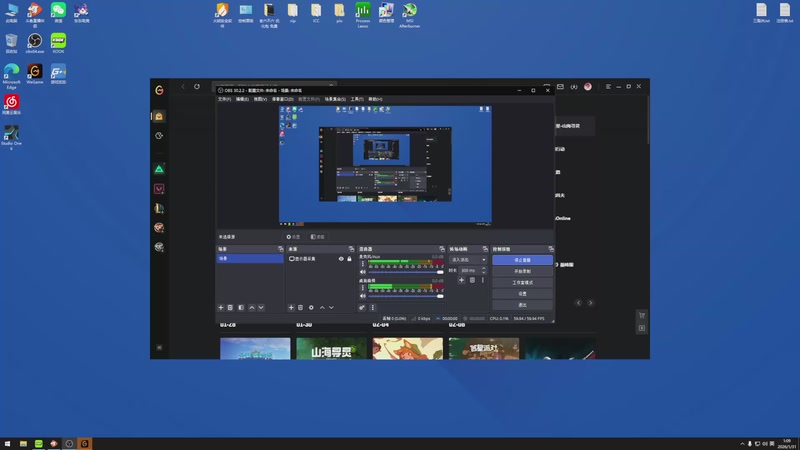
Task: Move source up with the up arrow in Sources panel
Action: click(322, 308)
